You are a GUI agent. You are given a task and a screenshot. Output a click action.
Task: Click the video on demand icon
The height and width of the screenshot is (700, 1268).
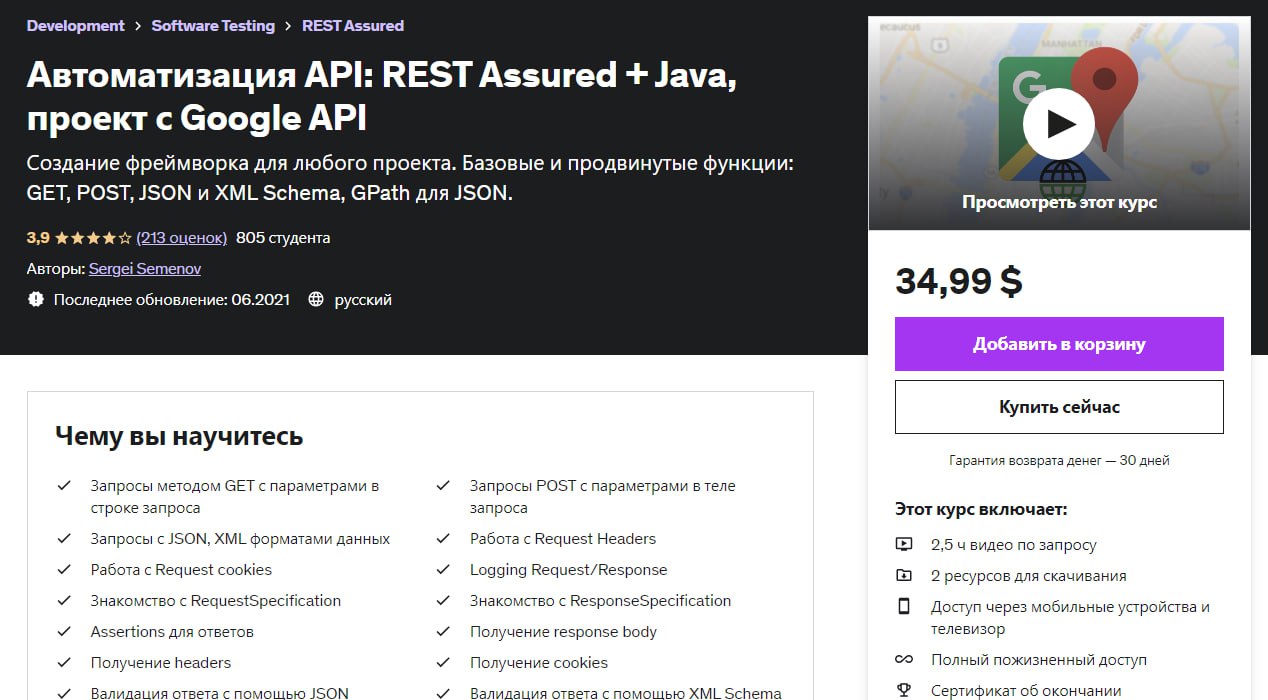click(904, 545)
